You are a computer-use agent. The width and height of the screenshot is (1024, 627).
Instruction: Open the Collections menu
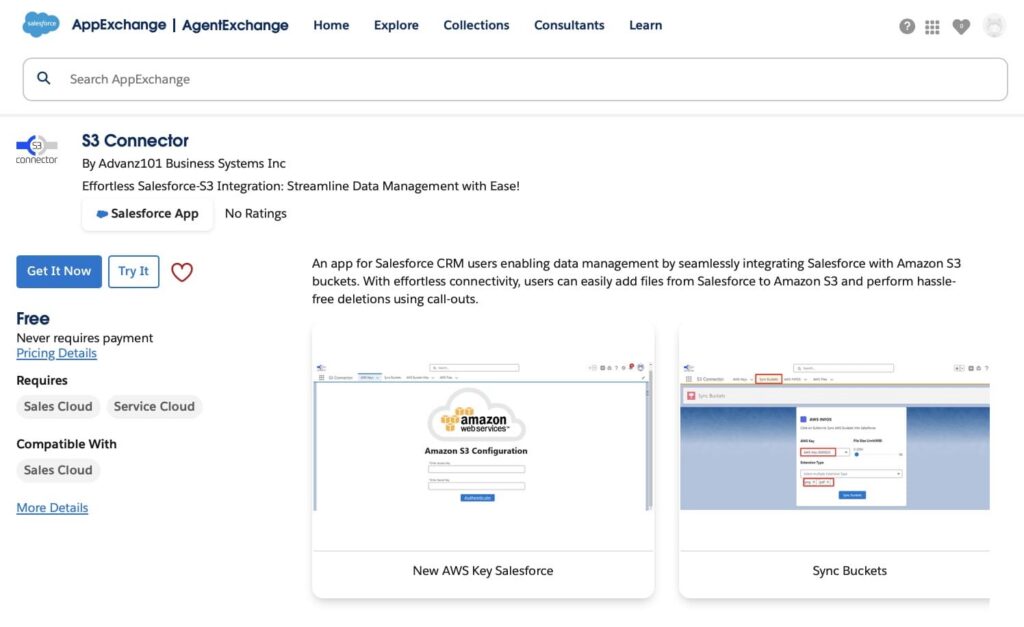pos(476,25)
